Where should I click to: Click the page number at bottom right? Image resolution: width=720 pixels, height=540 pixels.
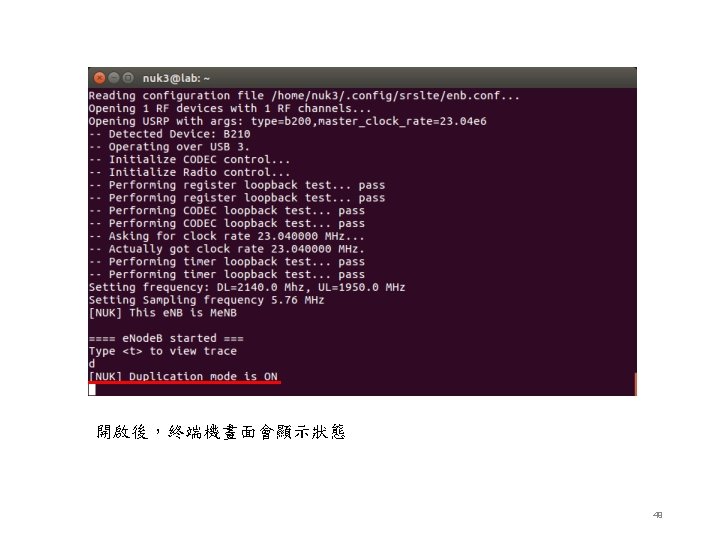coord(658,515)
